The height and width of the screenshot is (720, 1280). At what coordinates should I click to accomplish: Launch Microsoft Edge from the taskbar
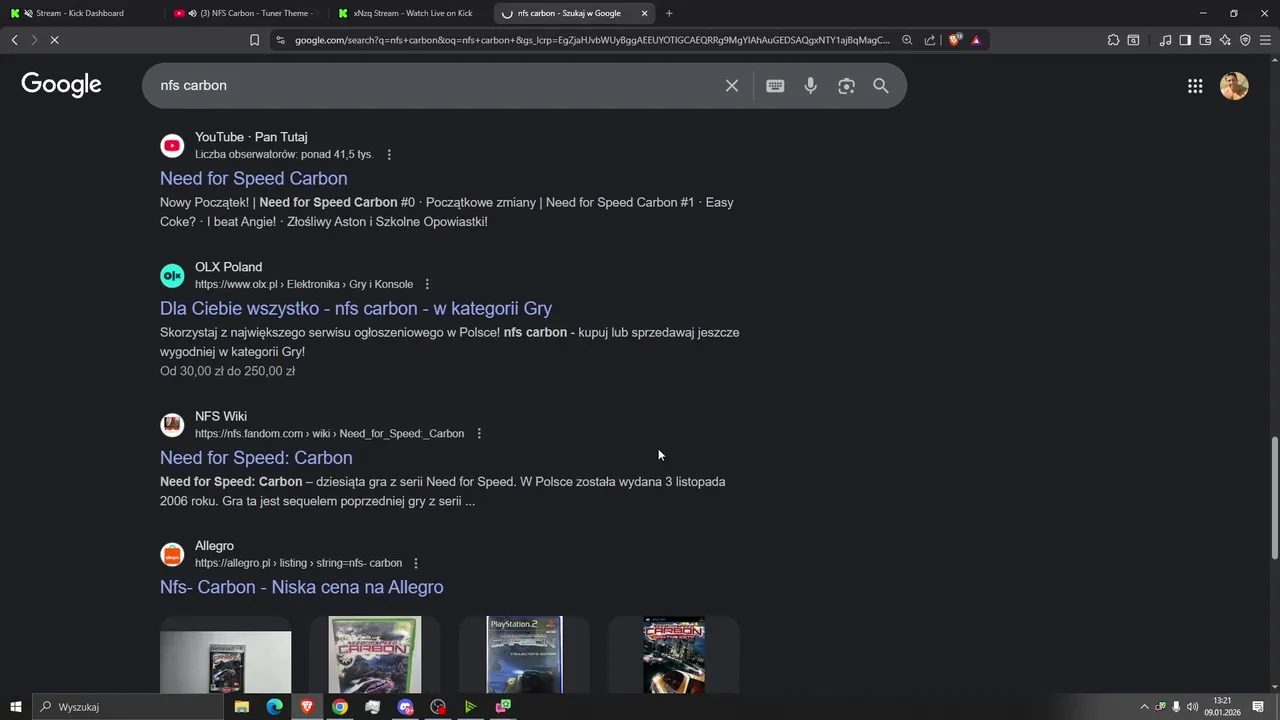pyautogui.click(x=274, y=707)
